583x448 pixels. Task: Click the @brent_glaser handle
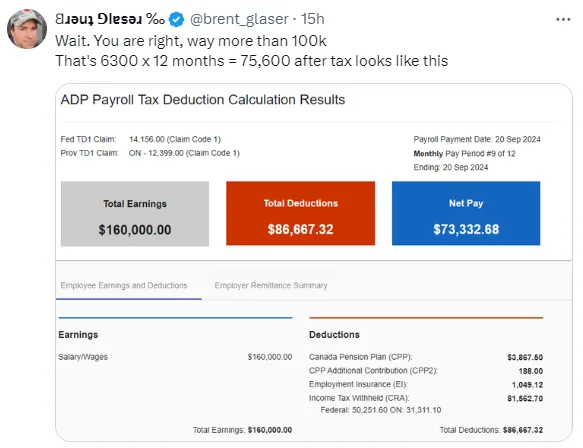tap(239, 19)
